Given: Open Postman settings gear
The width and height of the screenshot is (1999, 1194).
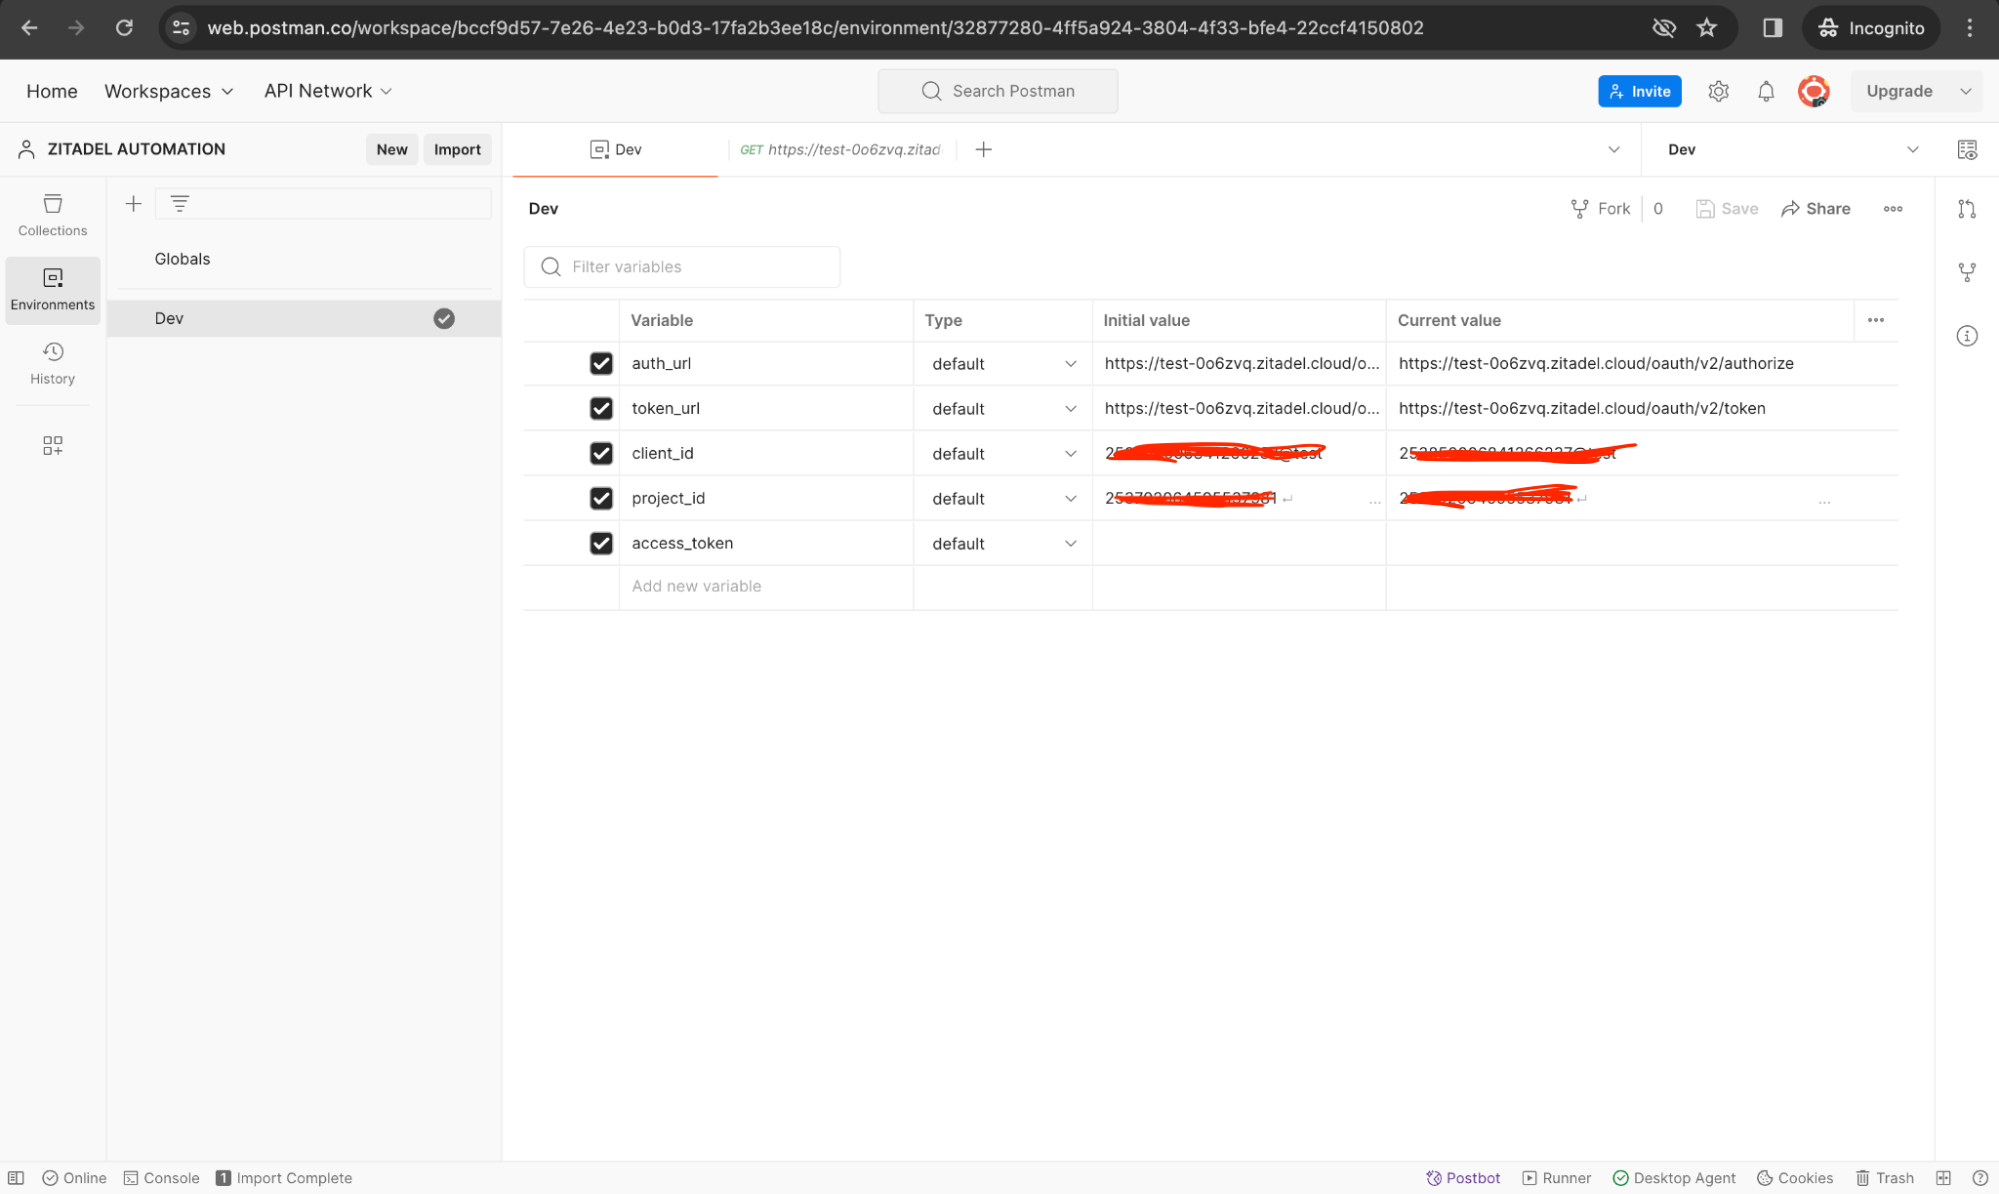Looking at the screenshot, I should point(1718,91).
